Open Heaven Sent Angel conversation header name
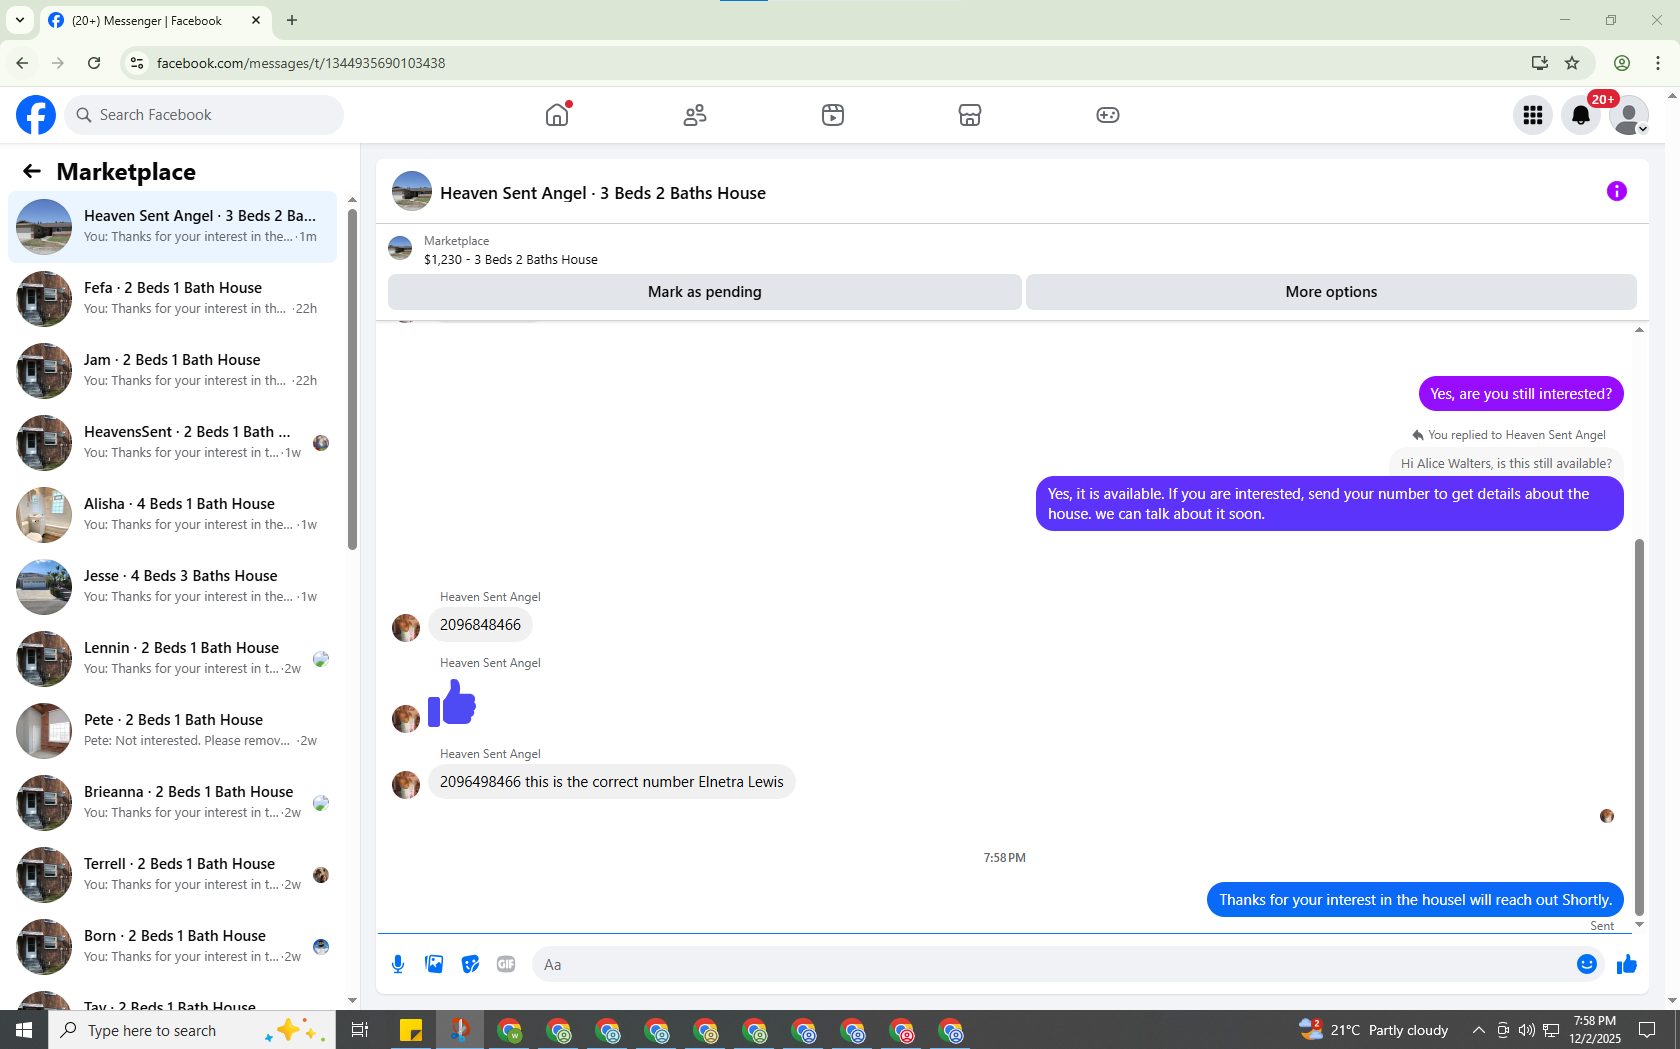 603,193
